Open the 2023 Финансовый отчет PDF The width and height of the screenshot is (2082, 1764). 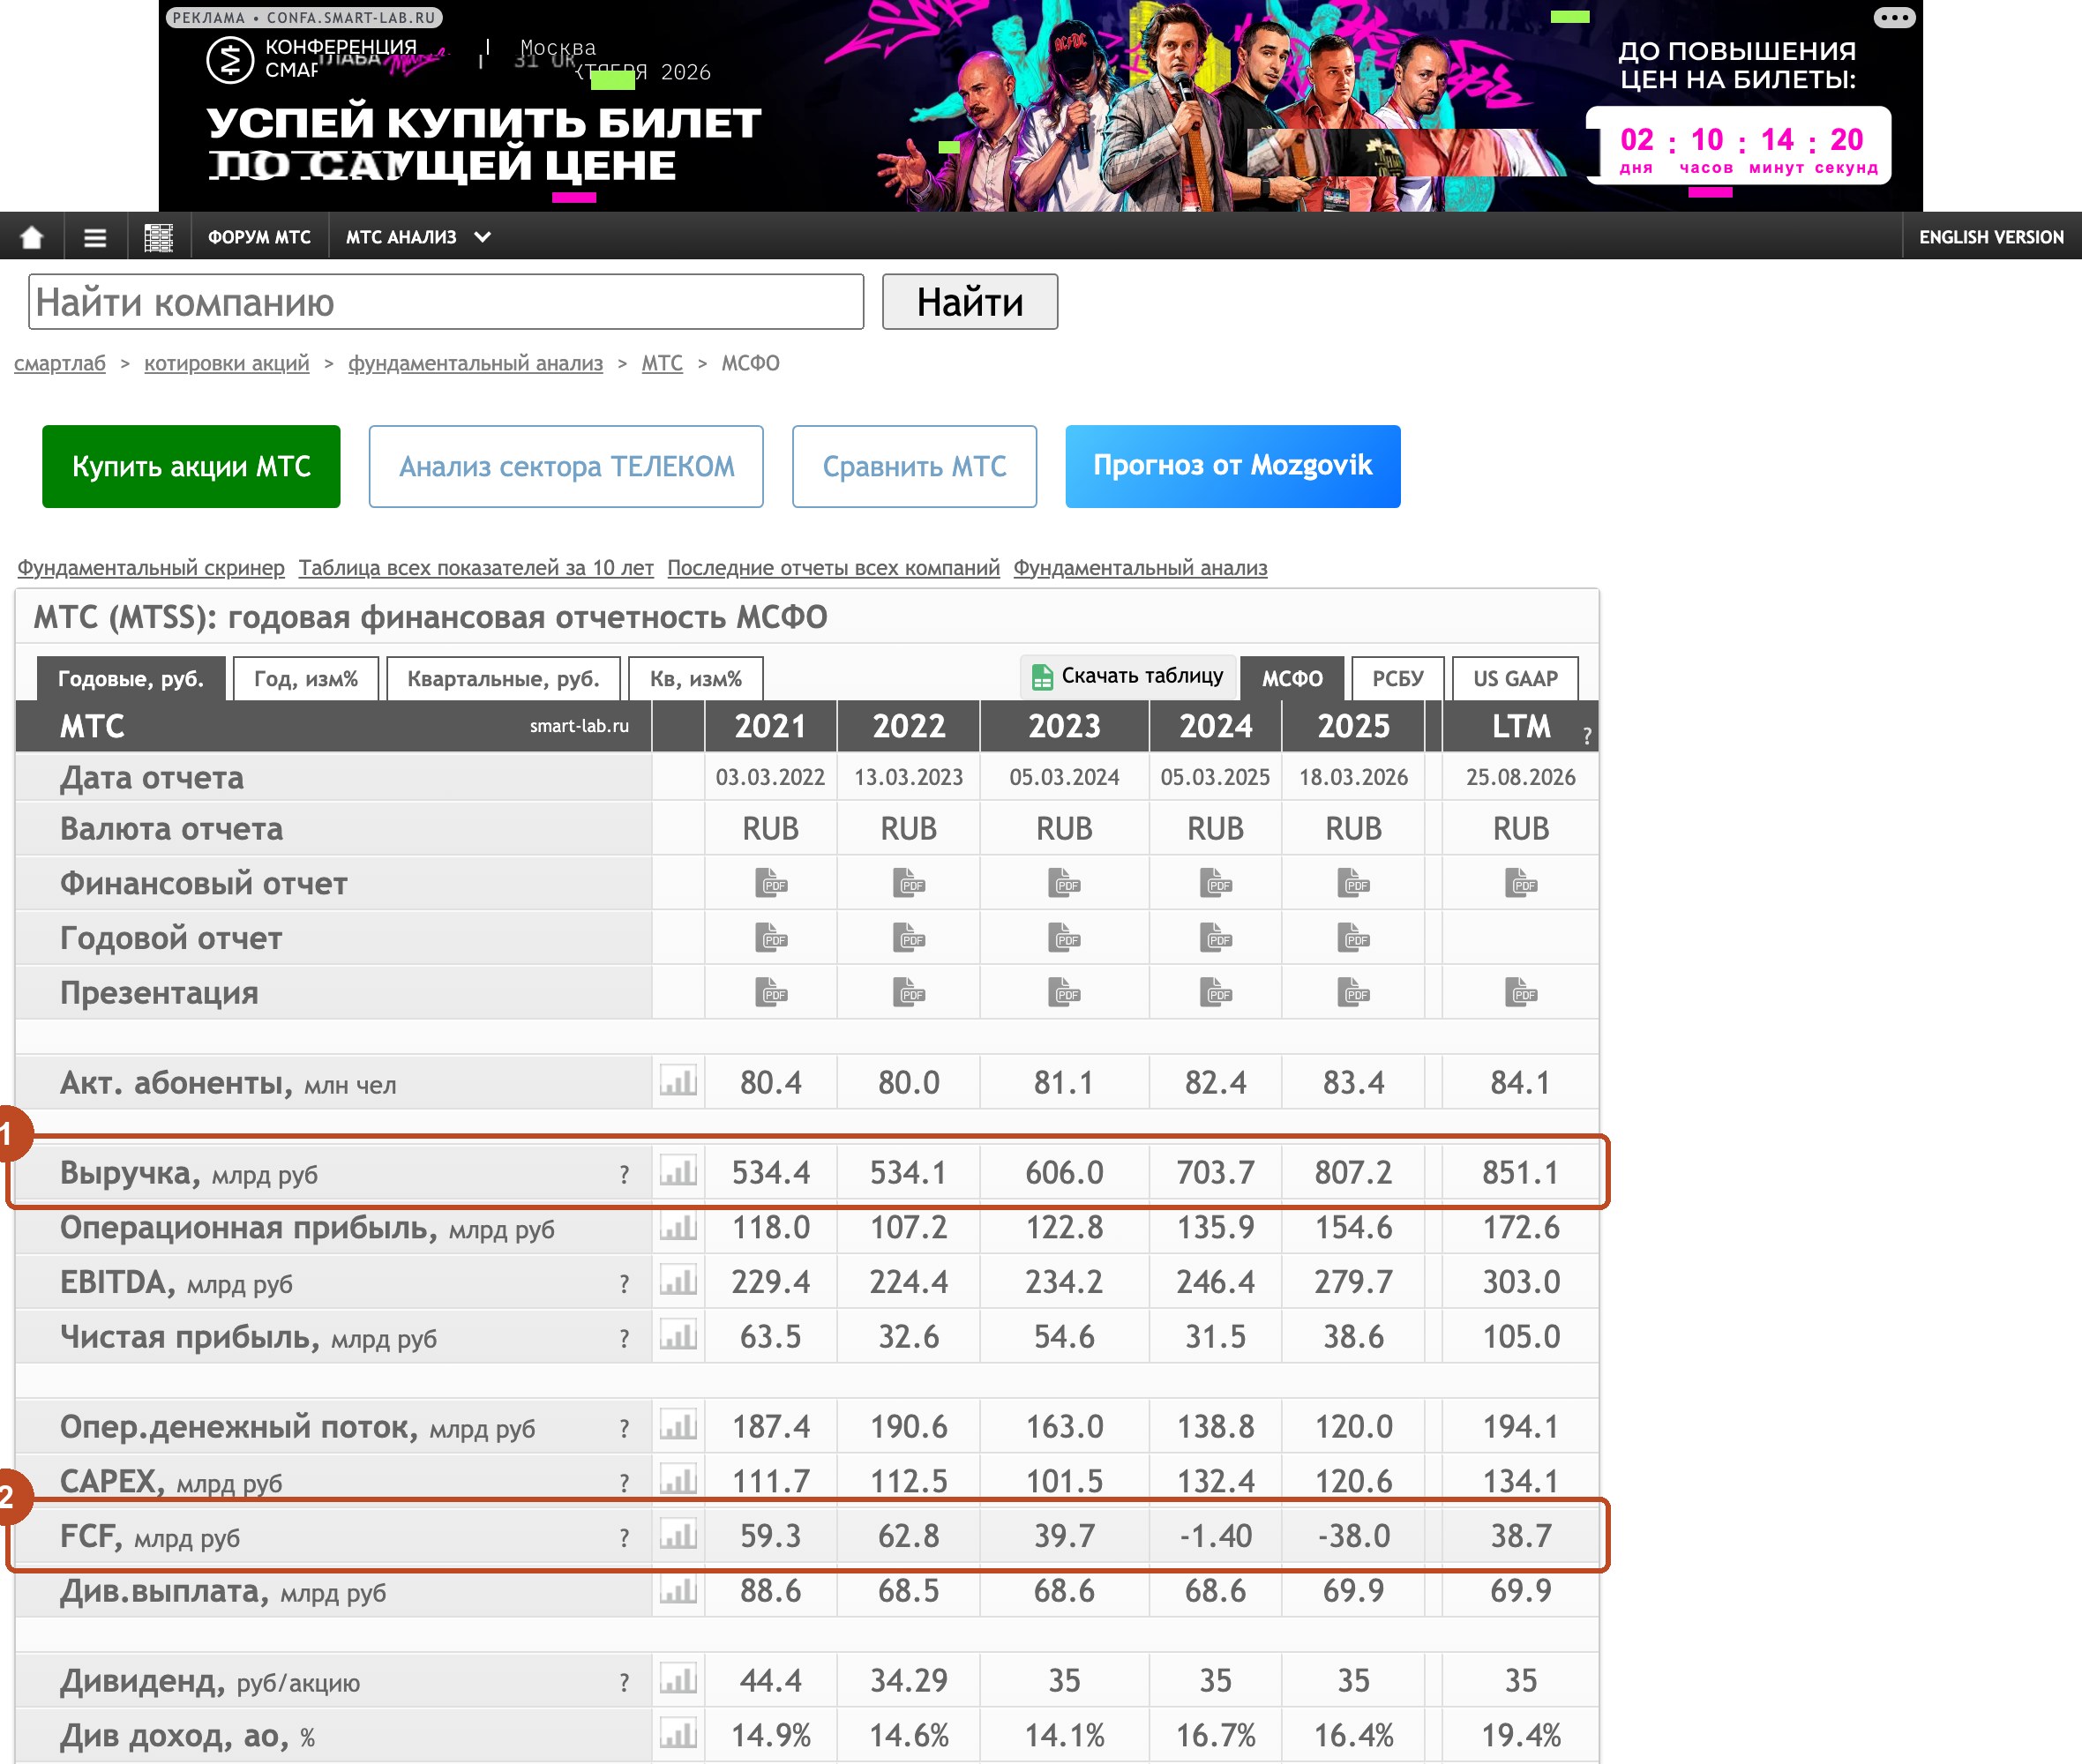[x=1064, y=883]
